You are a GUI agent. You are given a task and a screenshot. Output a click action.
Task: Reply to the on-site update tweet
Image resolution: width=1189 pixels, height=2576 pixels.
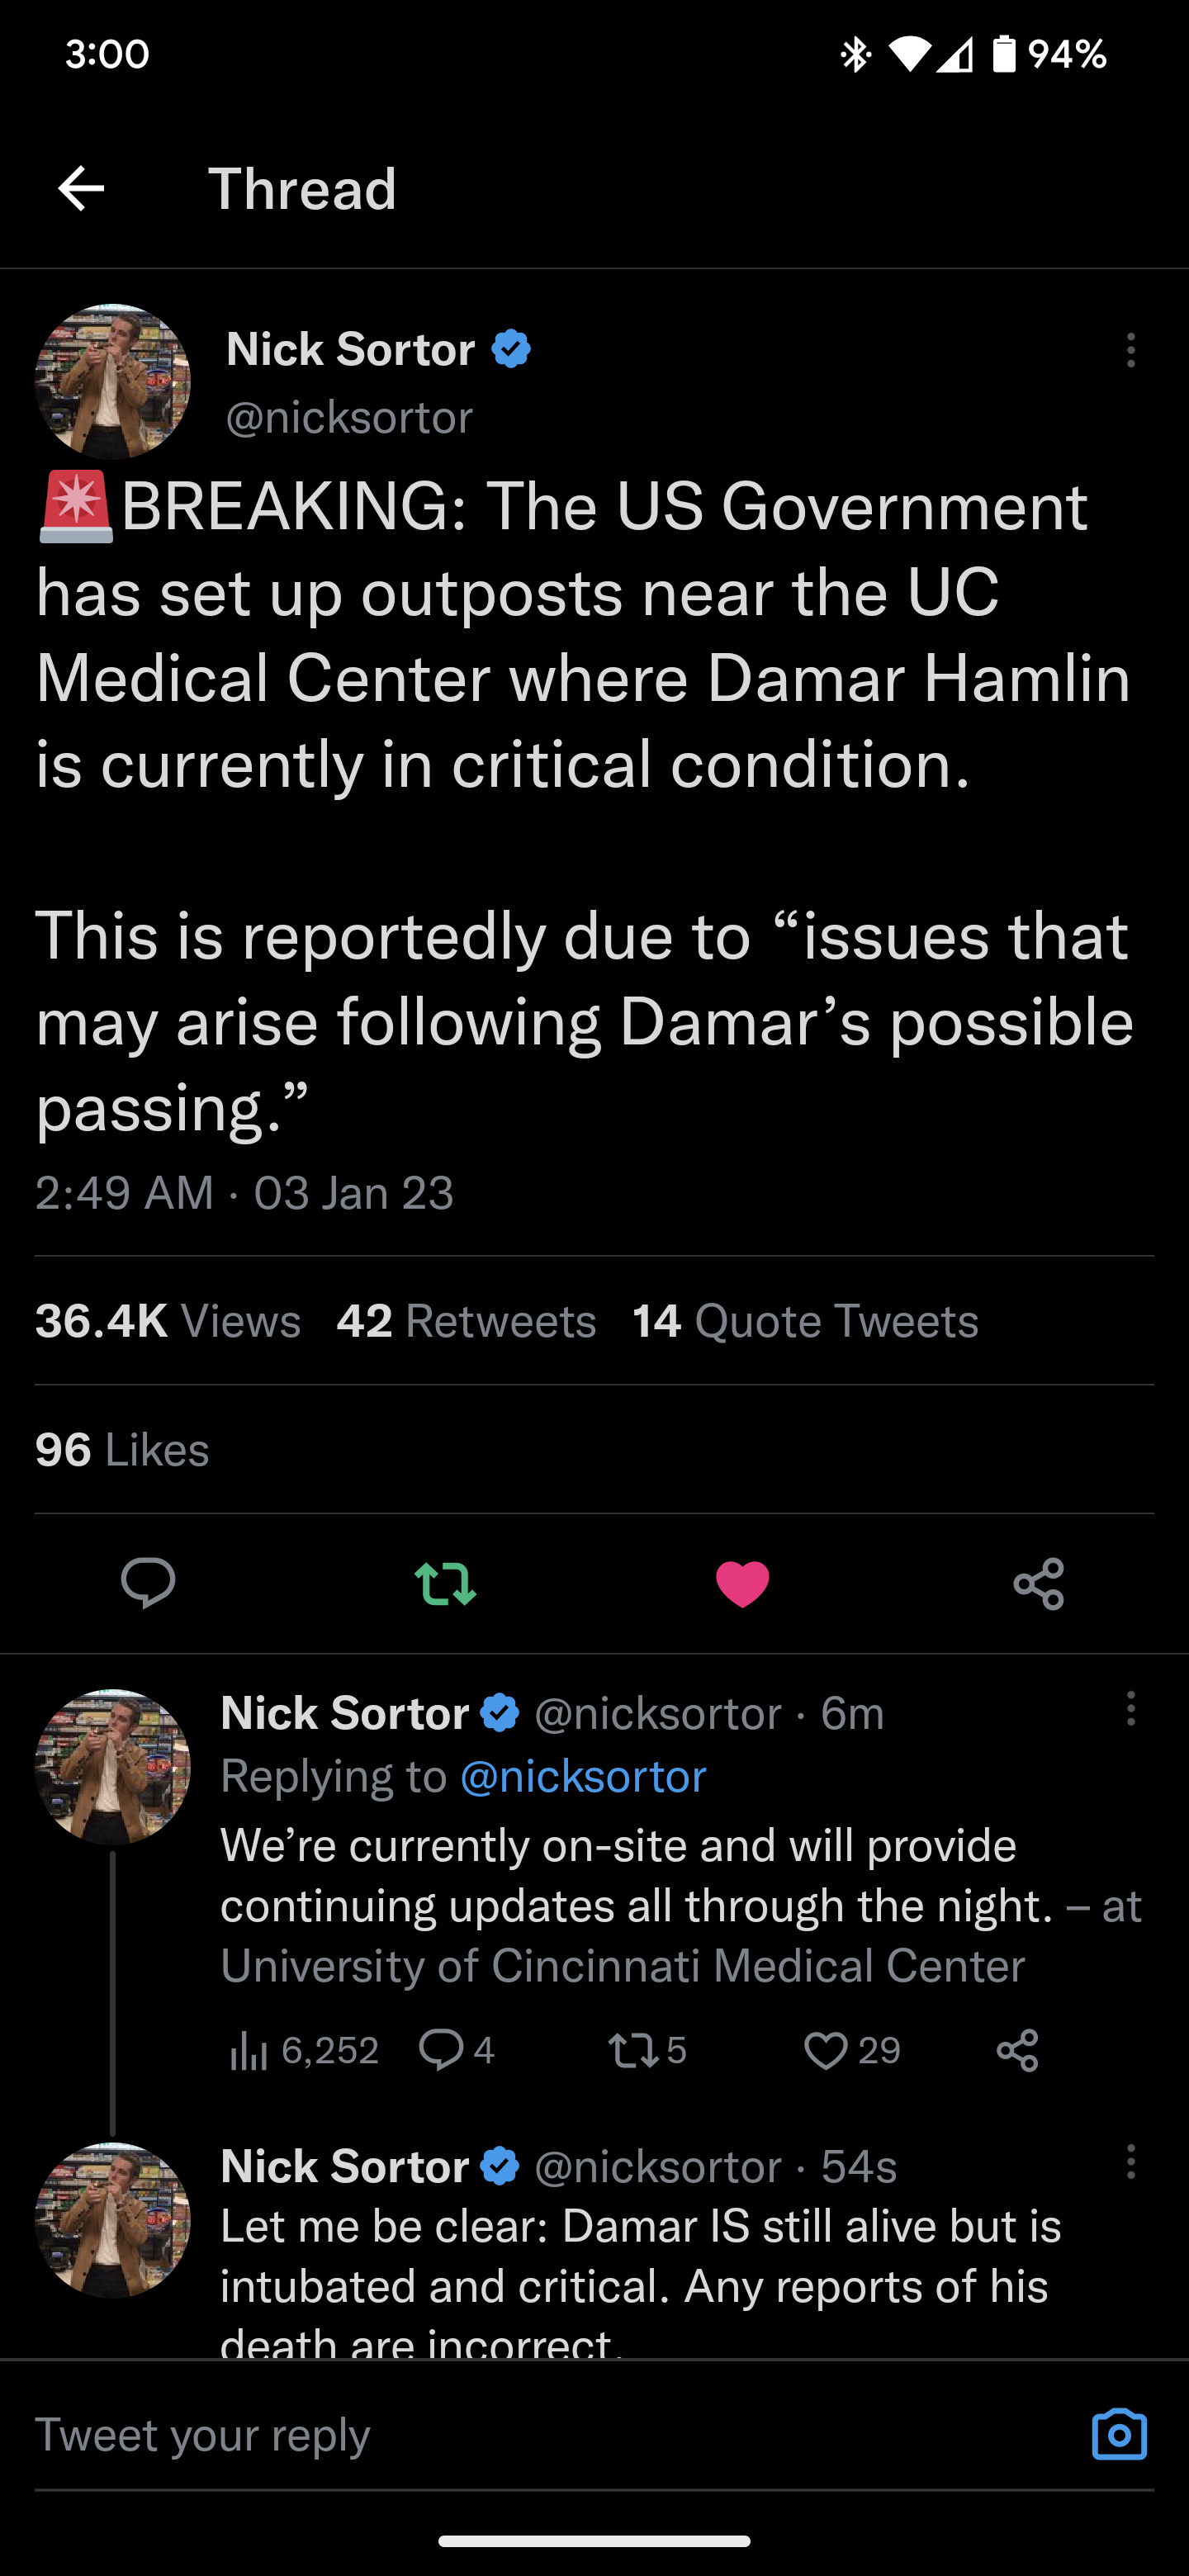(456, 2050)
